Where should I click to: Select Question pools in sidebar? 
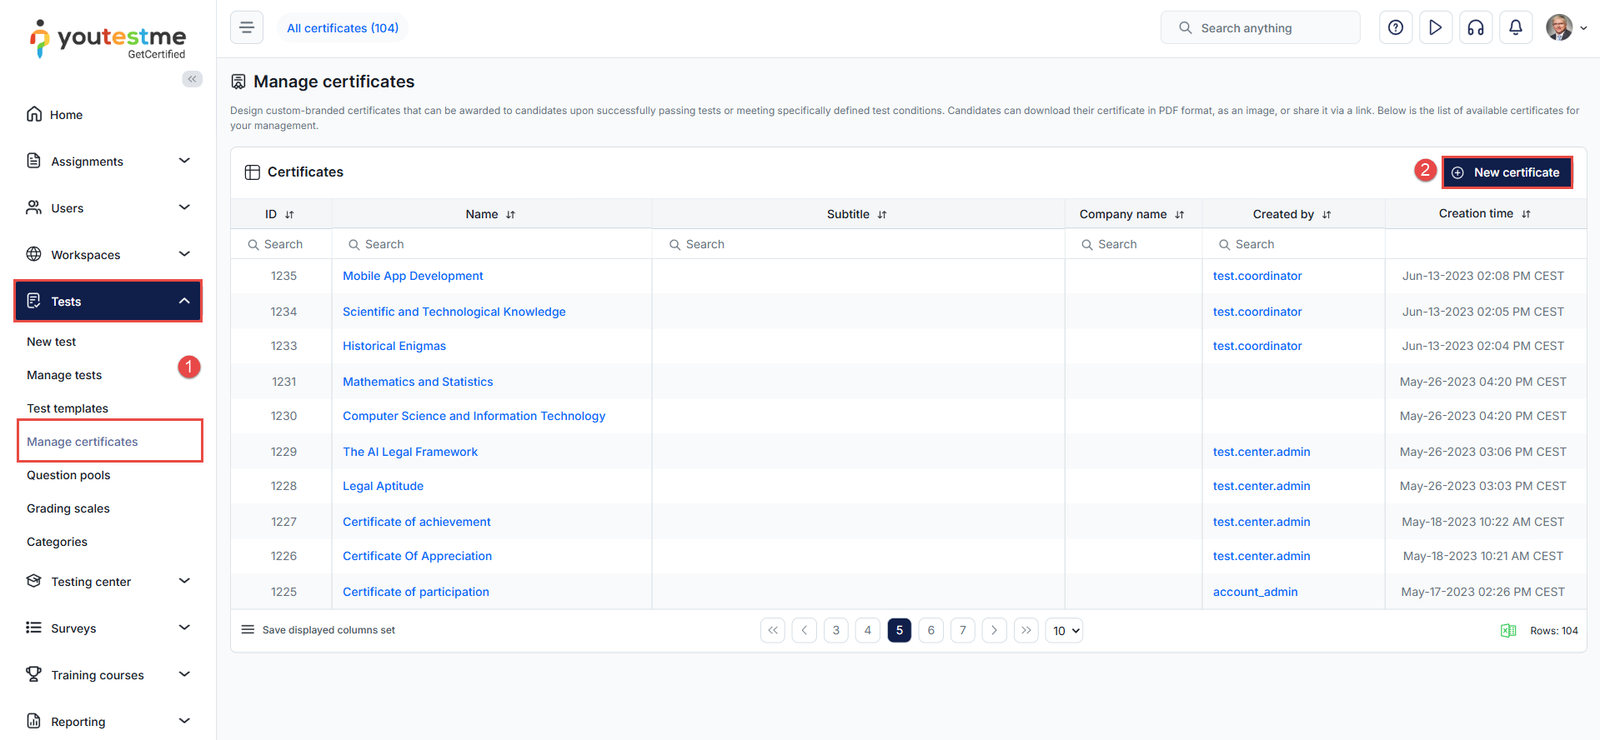pos(69,475)
